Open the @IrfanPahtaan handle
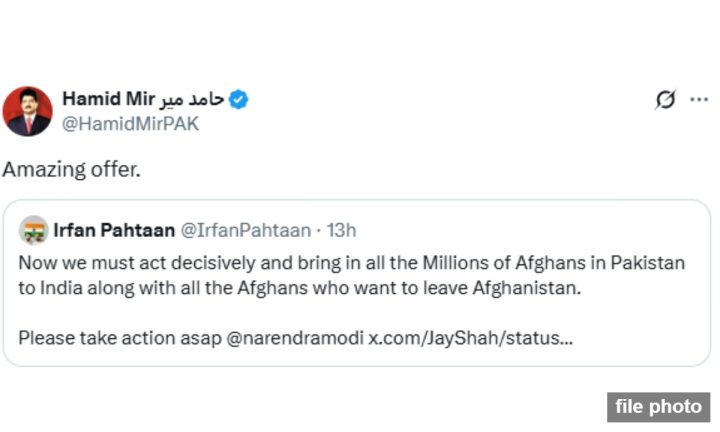This screenshot has height=432, width=720. point(245,231)
